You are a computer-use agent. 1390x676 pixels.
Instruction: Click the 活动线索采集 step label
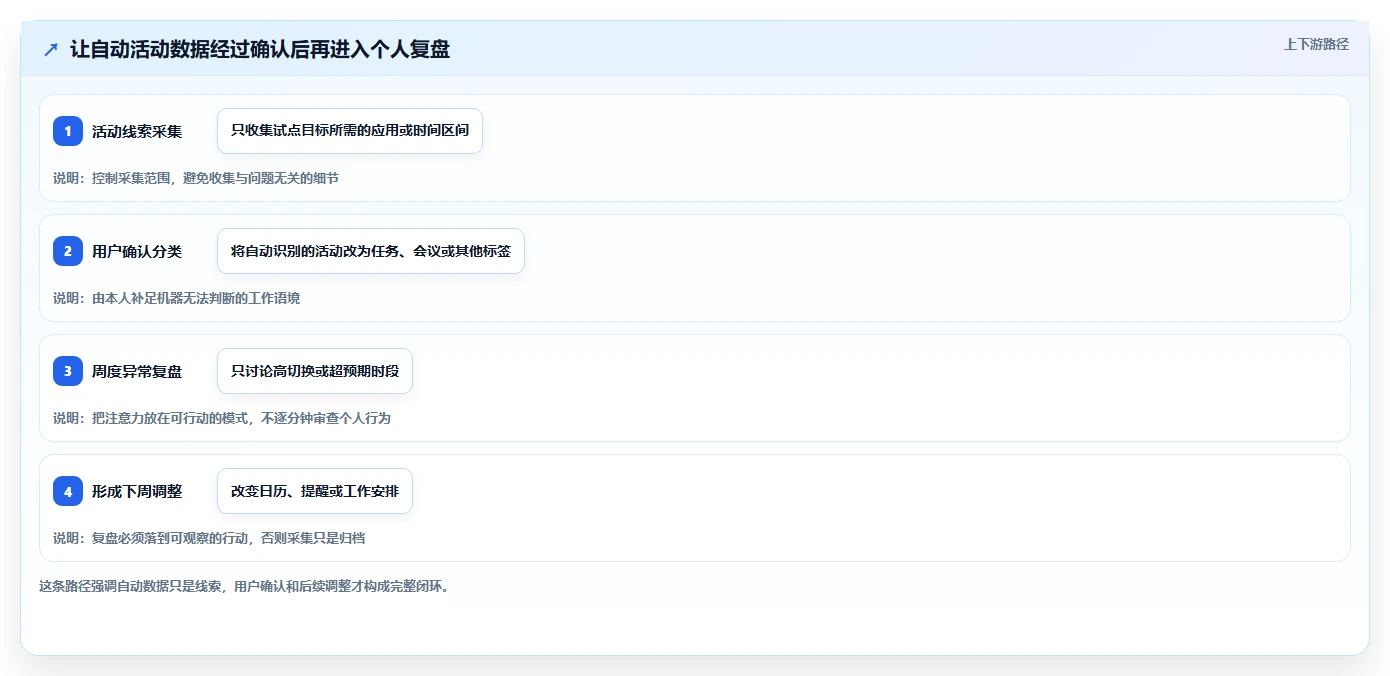click(137, 131)
